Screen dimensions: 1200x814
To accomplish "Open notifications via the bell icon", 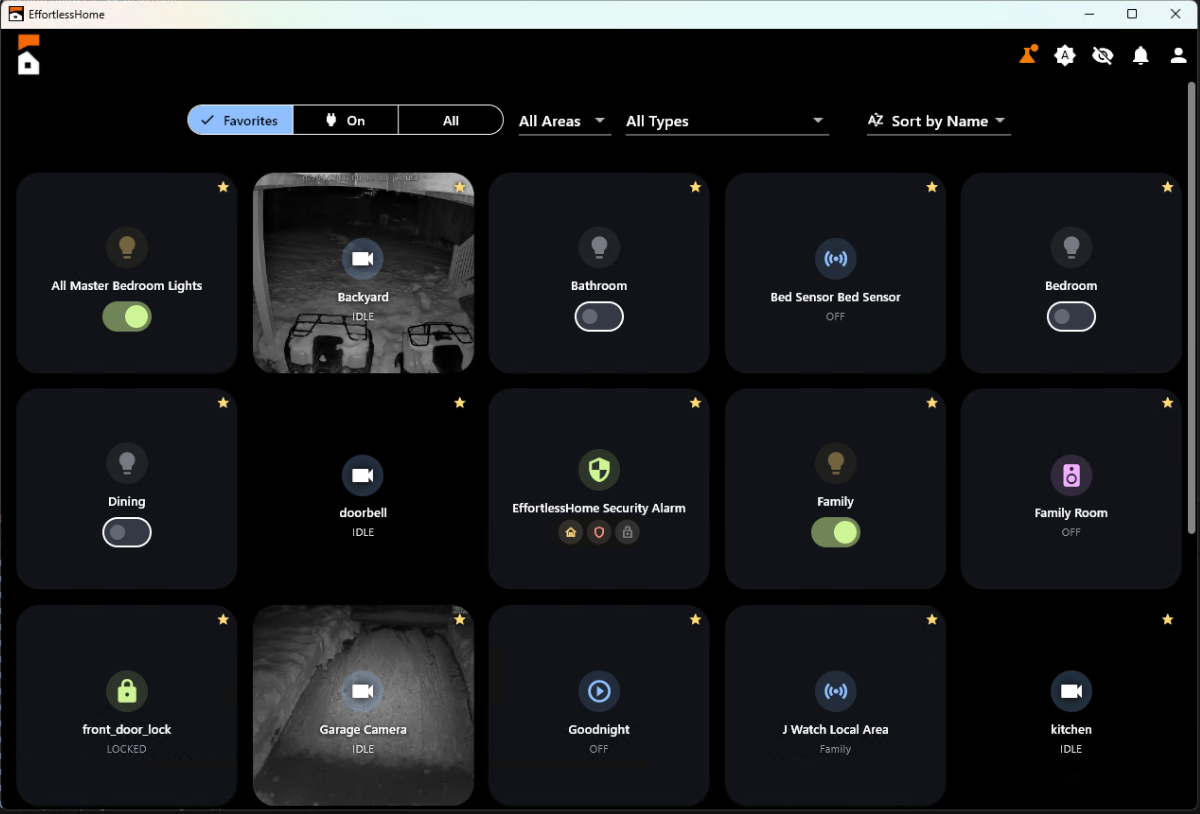I will point(1140,56).
